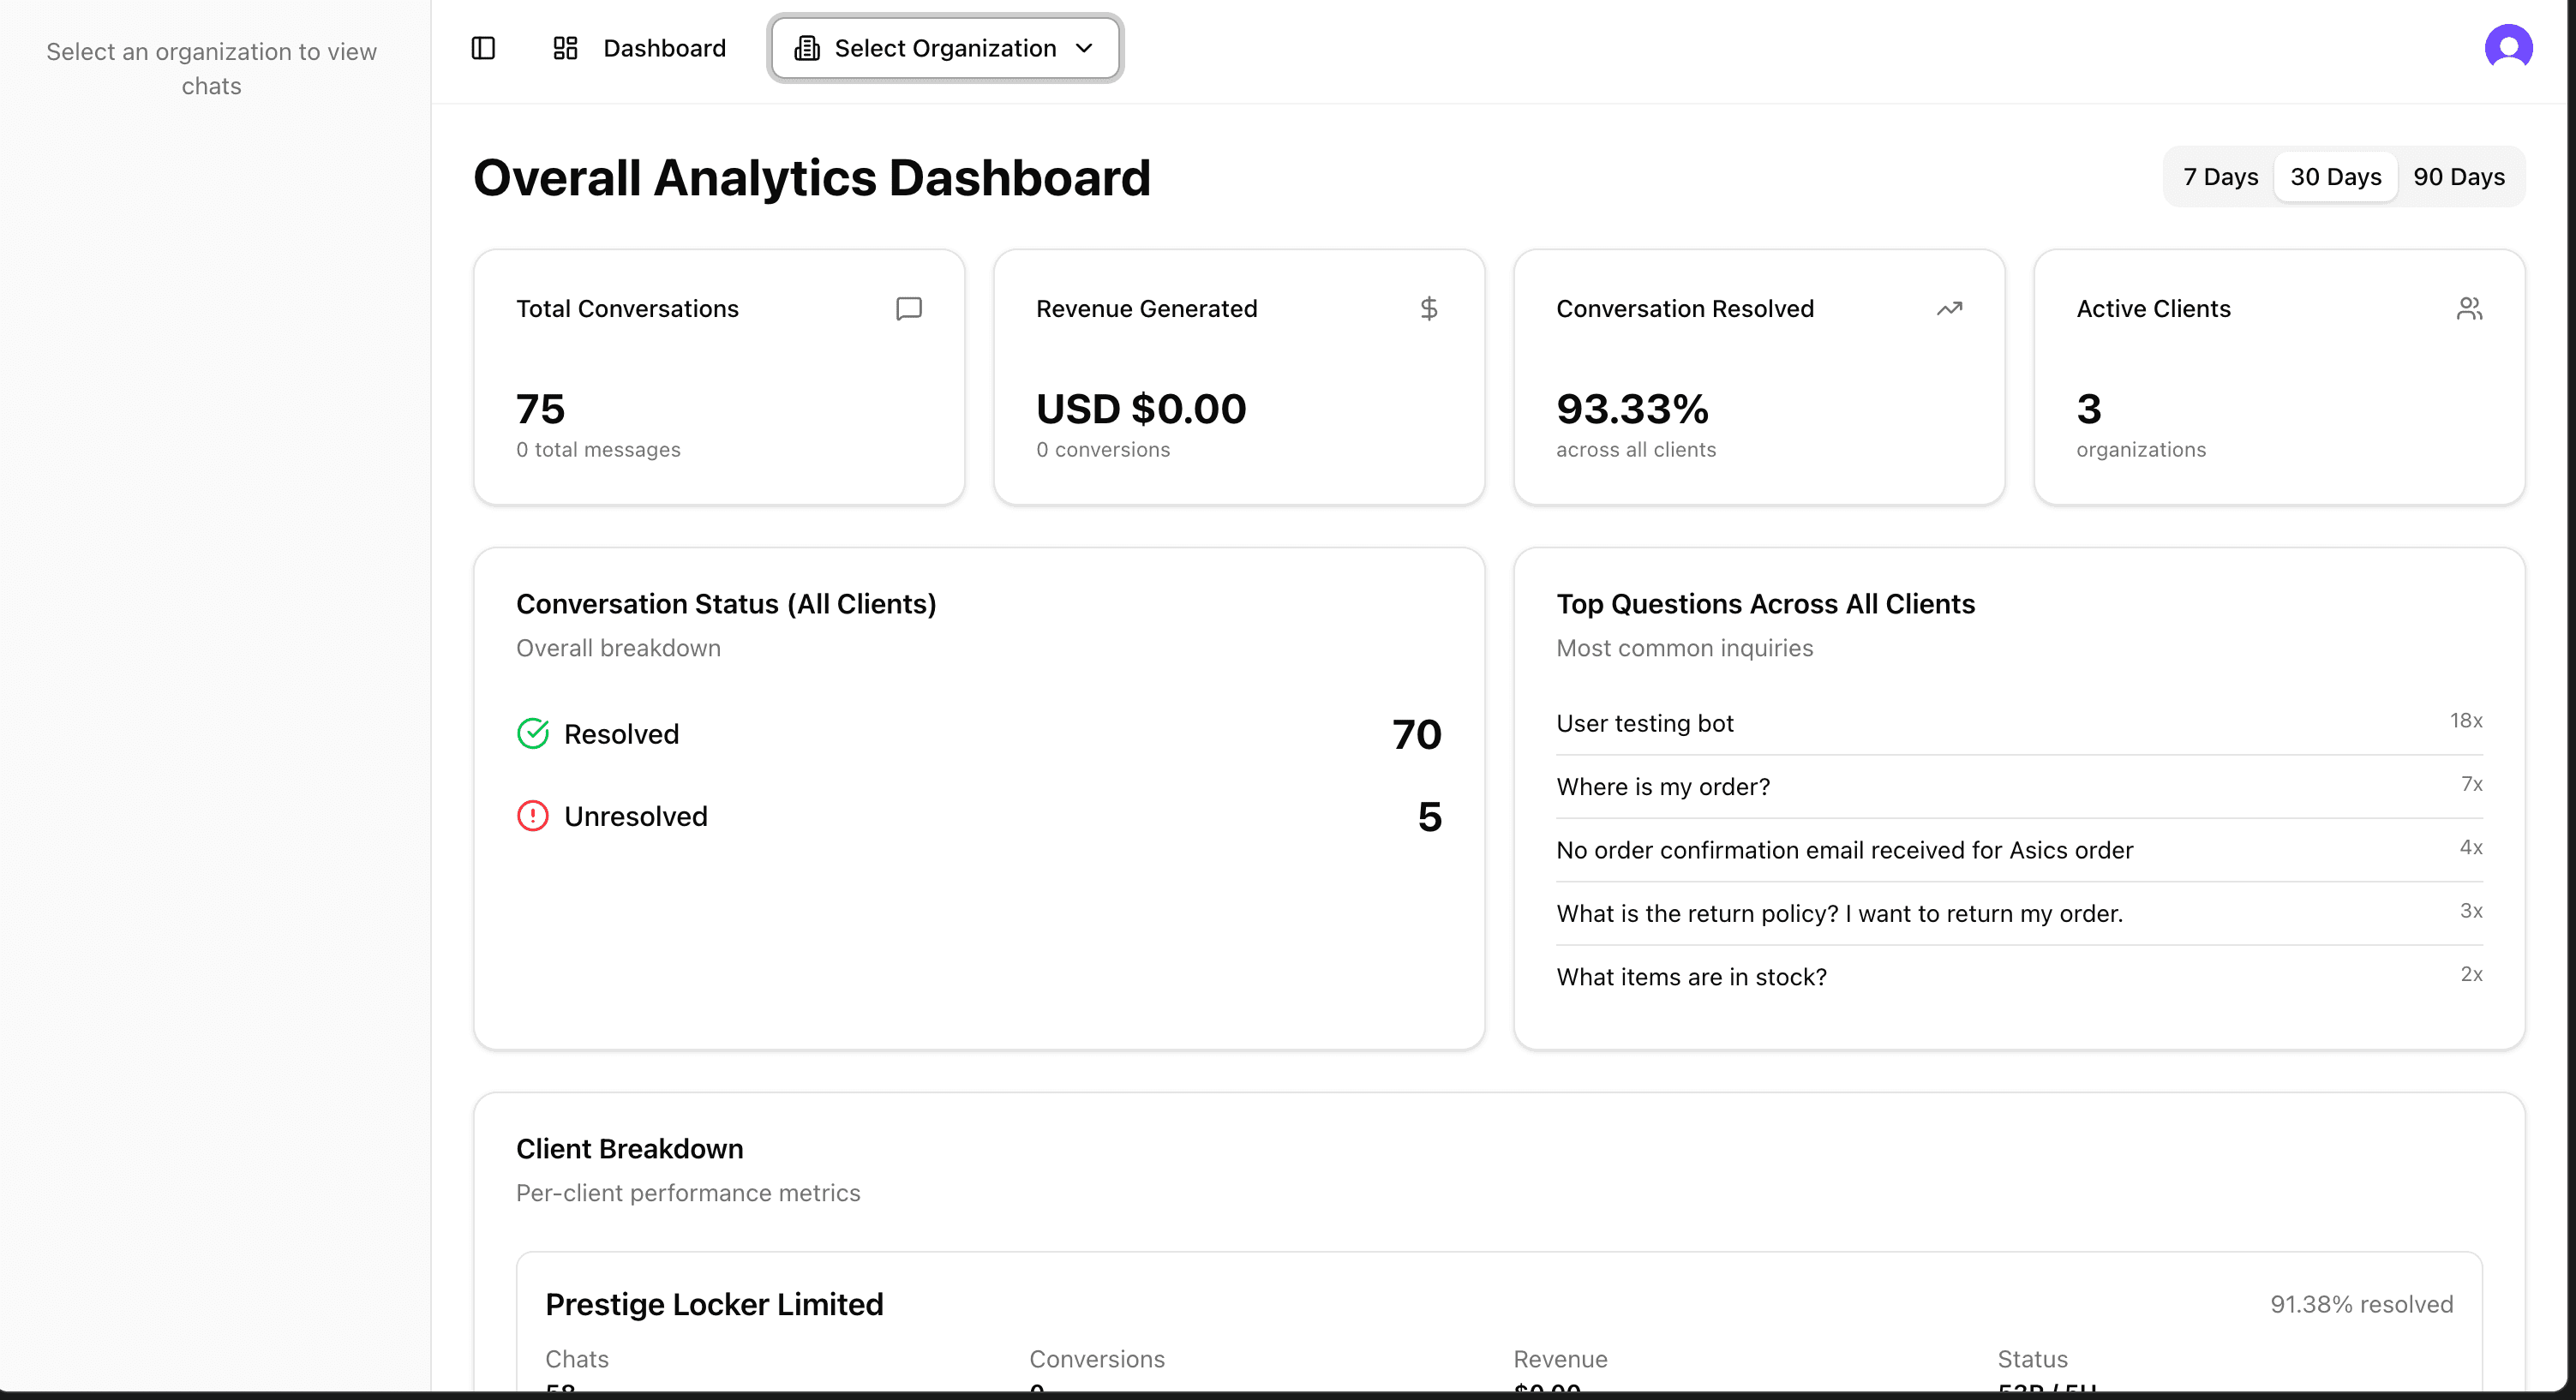Open the Select Organization dropdown
2576x1400 pixels.
click(944, 47)
